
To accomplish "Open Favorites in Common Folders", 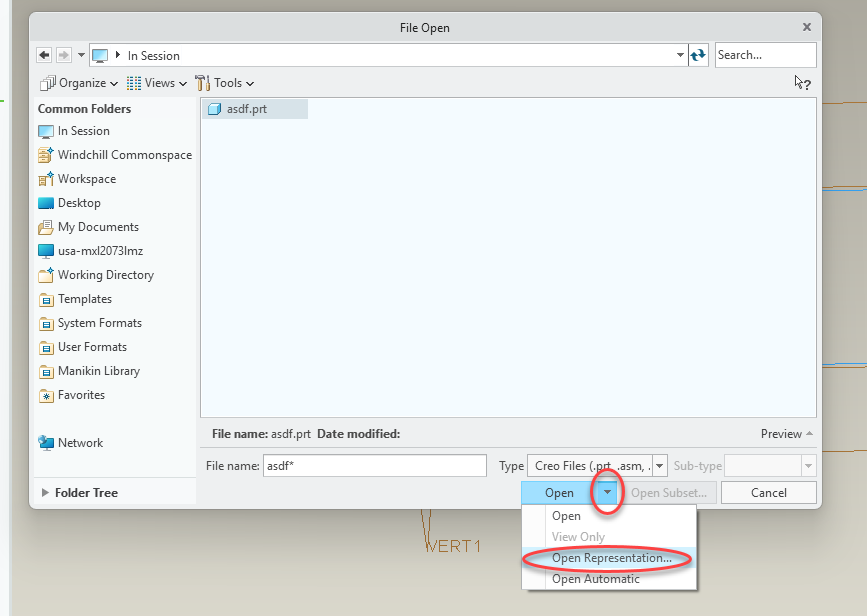I will pyautogui.click(x=71, y=395).
